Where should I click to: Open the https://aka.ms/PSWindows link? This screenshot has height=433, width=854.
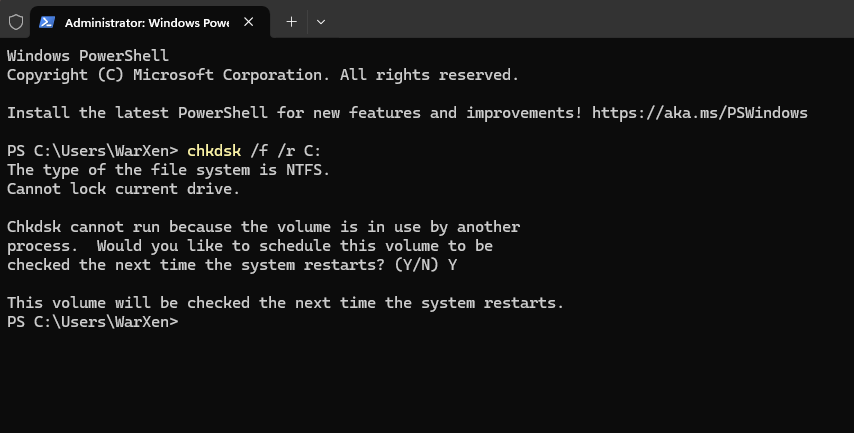(x=699, y=113)
